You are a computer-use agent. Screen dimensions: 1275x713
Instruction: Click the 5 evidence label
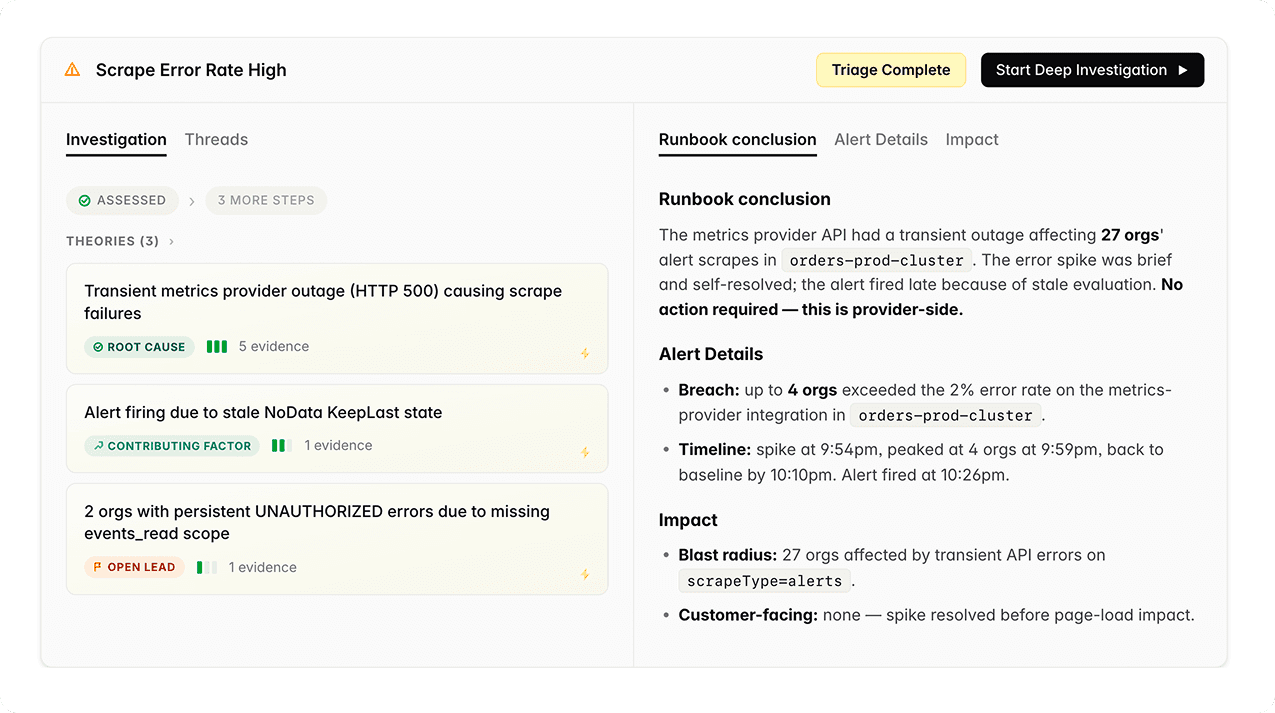[x=274, y=347]
